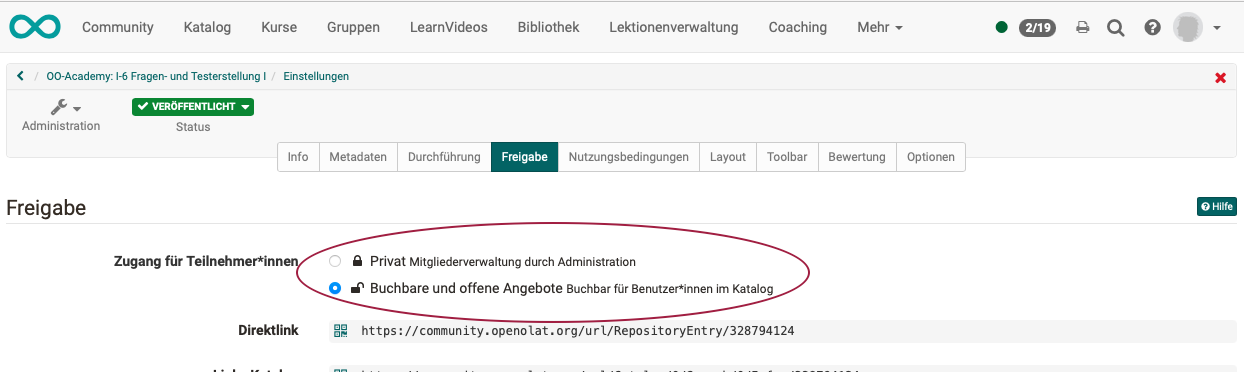Select the Privat access radio button
The height and width of the screenshot is (372, 1244).
tap(335, 262)
